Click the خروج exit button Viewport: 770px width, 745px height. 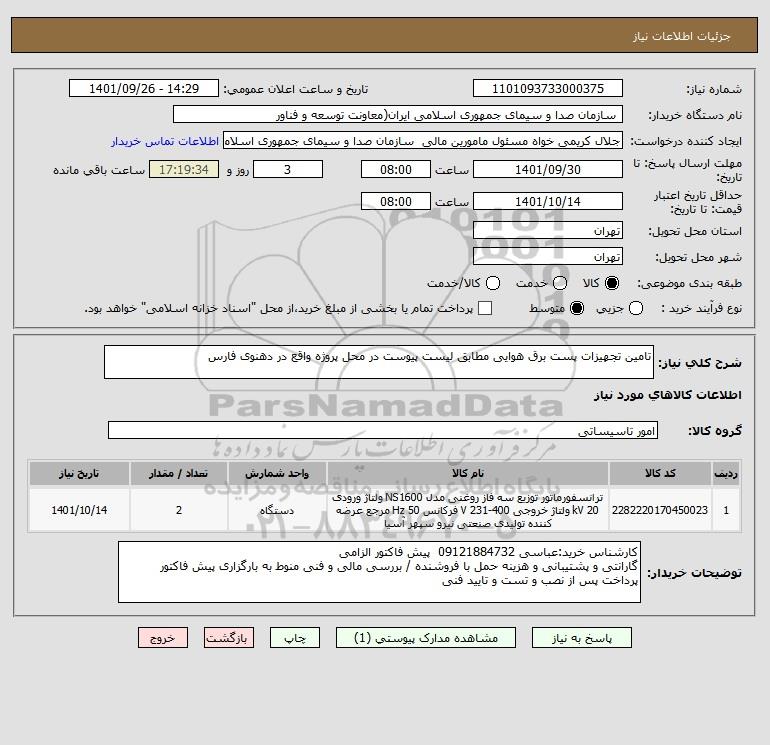(163, 638)
